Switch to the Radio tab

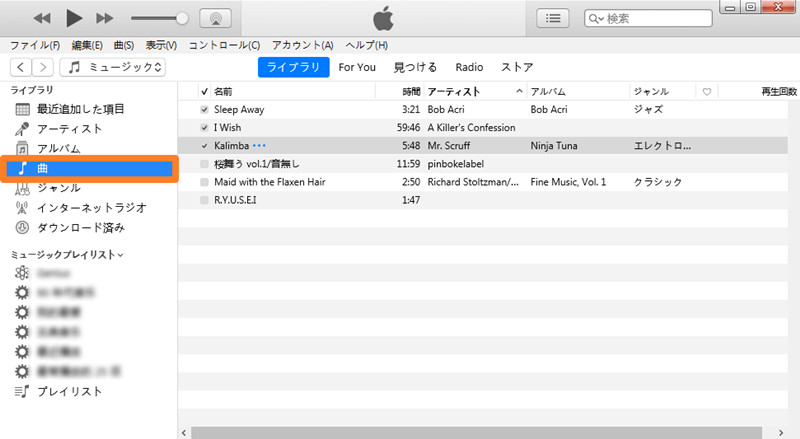coord(469,67)
